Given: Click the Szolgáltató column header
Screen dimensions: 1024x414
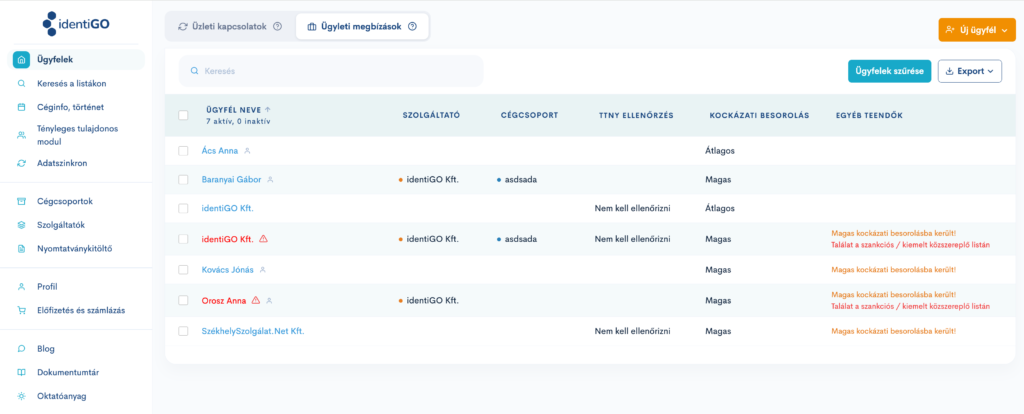Looking at the screenshot, I should click(x=432, y=115).
